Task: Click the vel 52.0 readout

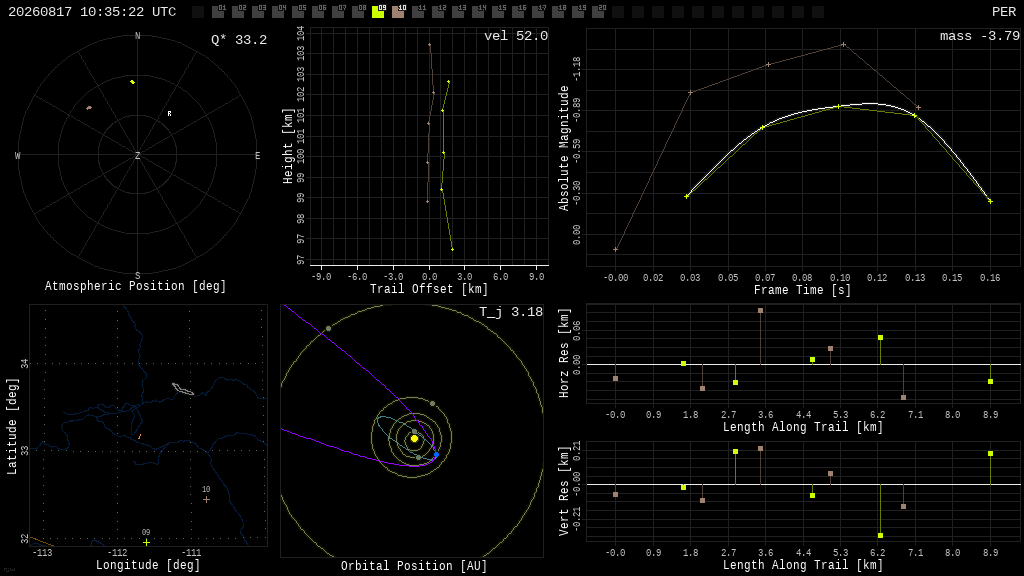Action: click(x=516, y=36)
